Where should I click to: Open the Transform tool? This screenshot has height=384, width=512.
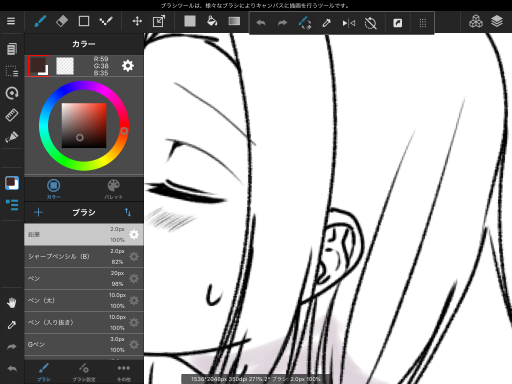tap(159, 21)
